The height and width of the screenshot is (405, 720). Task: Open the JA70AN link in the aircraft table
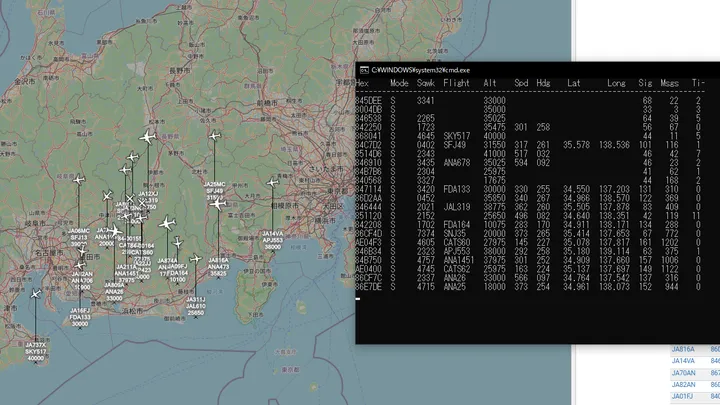tap(683, 373)
